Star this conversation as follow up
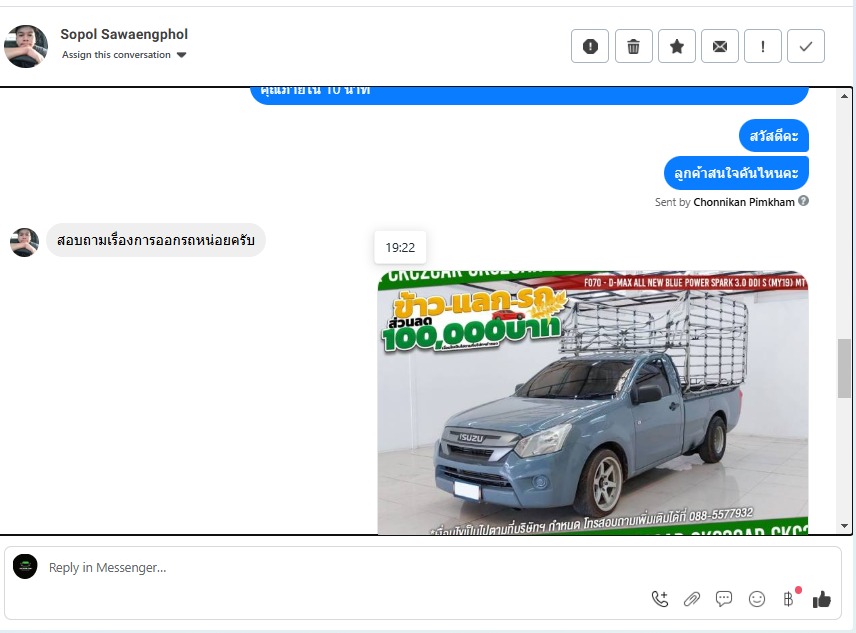 coord(676,46)
